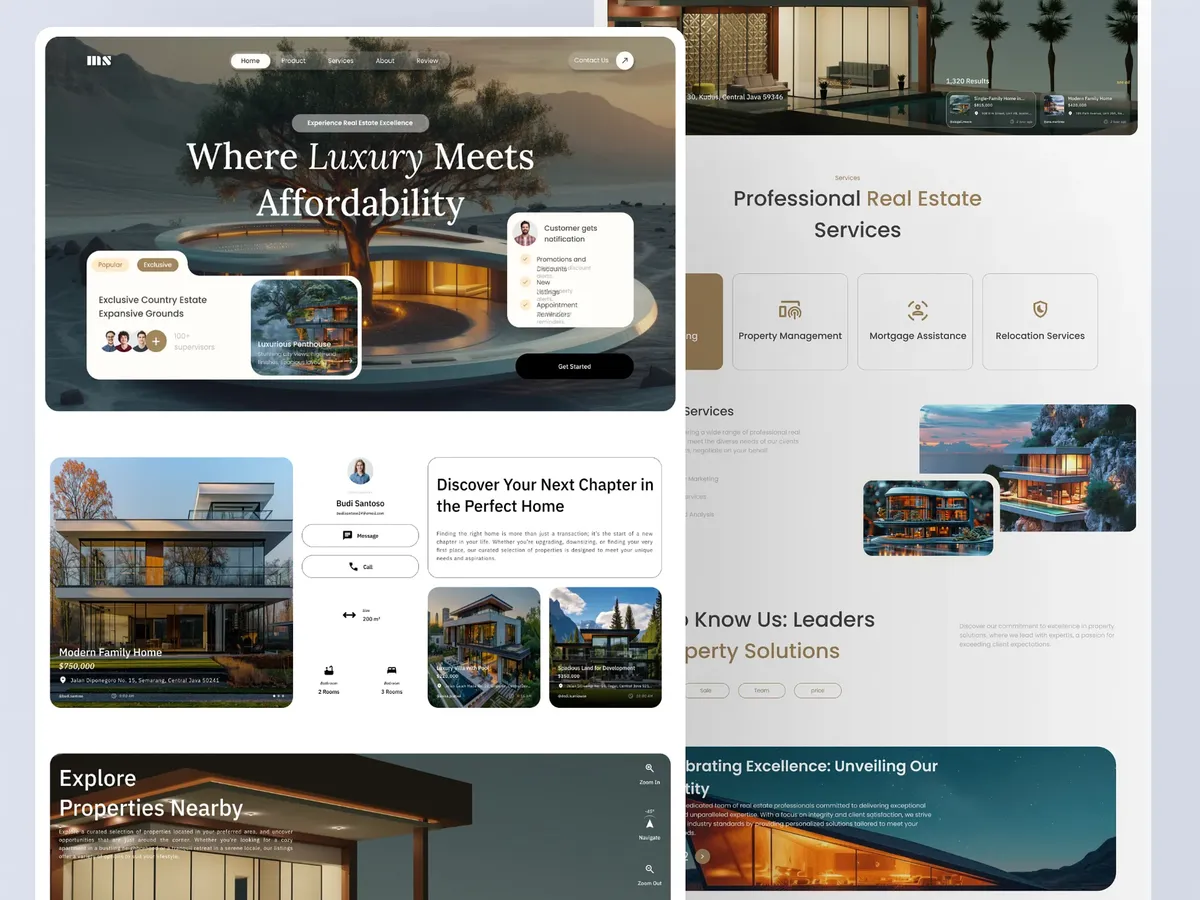Image resolution: width=1200 pixels, height=900 pixels.
Task: Click the Get Started button
Action: (574, 366)
